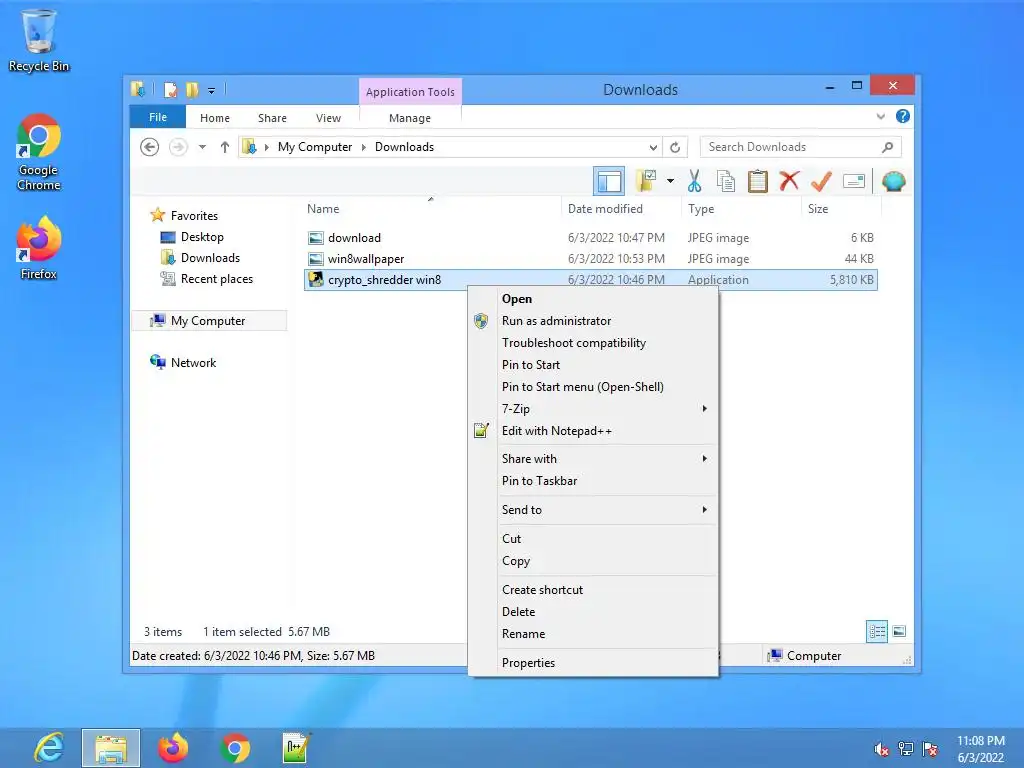Expand the arrow after My Computer breadcrumb
This screenshot has width=1024, height=768.
point(364,147)
